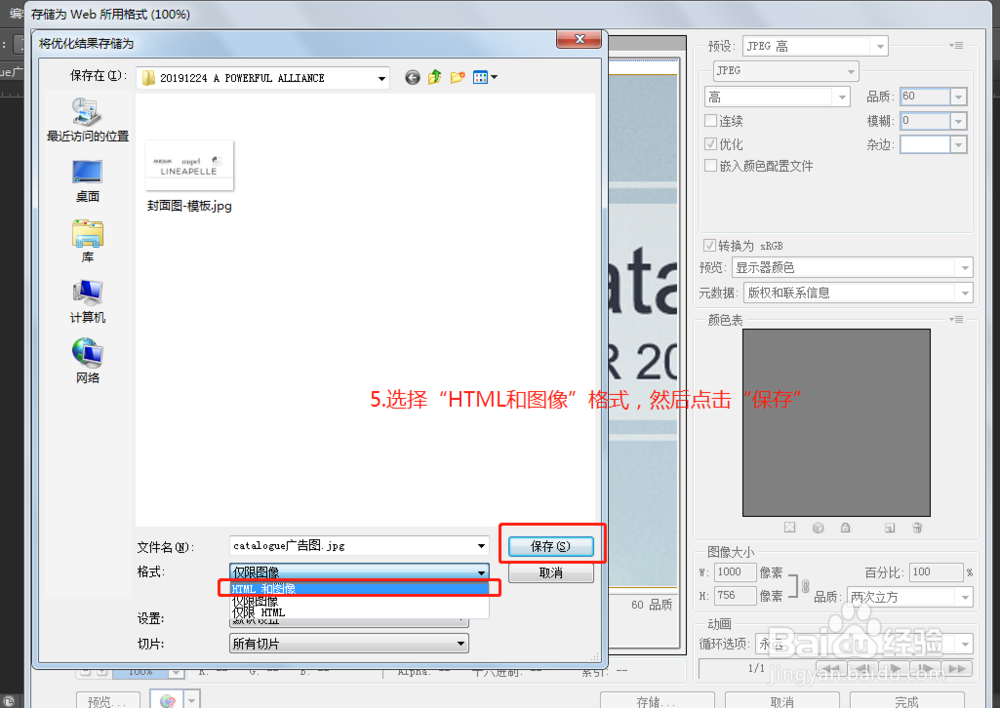
Task: Close the 将优化结果存储为 dialog
Action: click(579, 39)
